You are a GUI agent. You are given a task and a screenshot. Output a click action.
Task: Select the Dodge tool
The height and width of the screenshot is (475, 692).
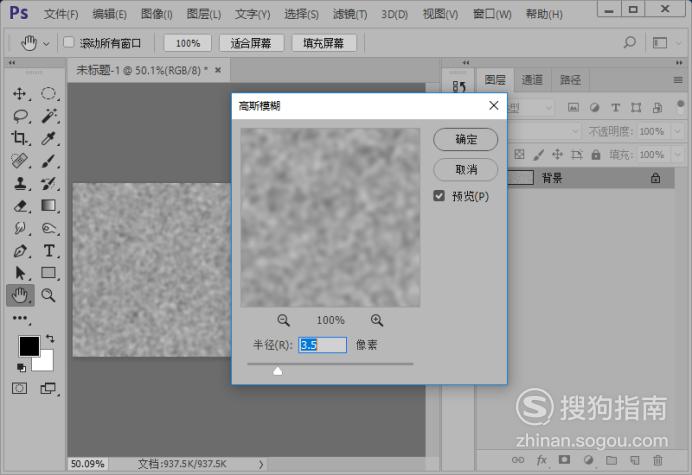[x=48, y=228]
